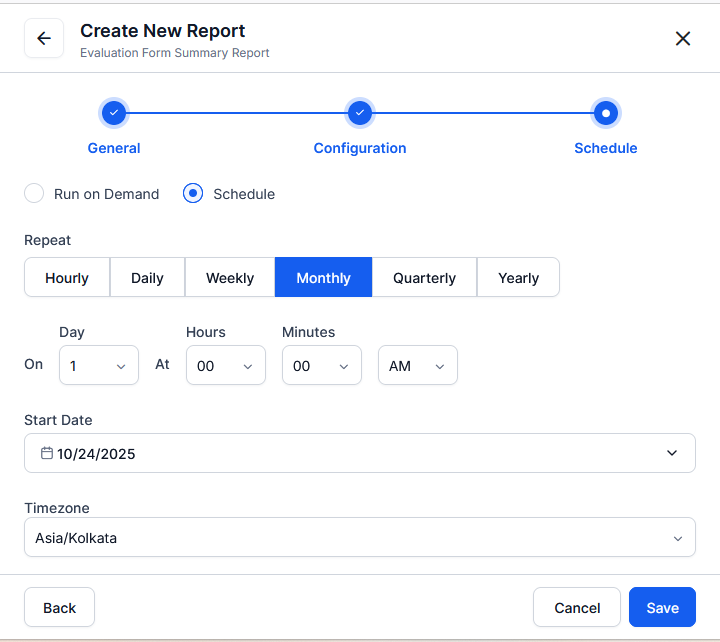The width and height of the screenshot is (720, 642).
Task: Click the Schedule step circle icon
Action: coord(605,113)
